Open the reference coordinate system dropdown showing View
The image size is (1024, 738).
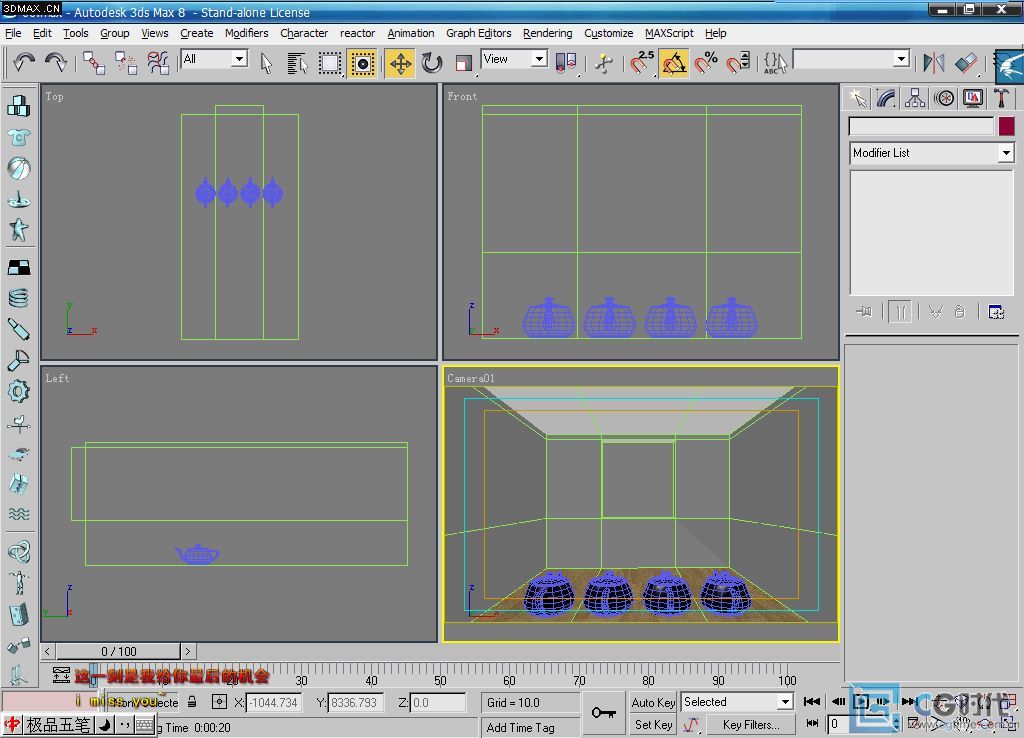(514, 59)
